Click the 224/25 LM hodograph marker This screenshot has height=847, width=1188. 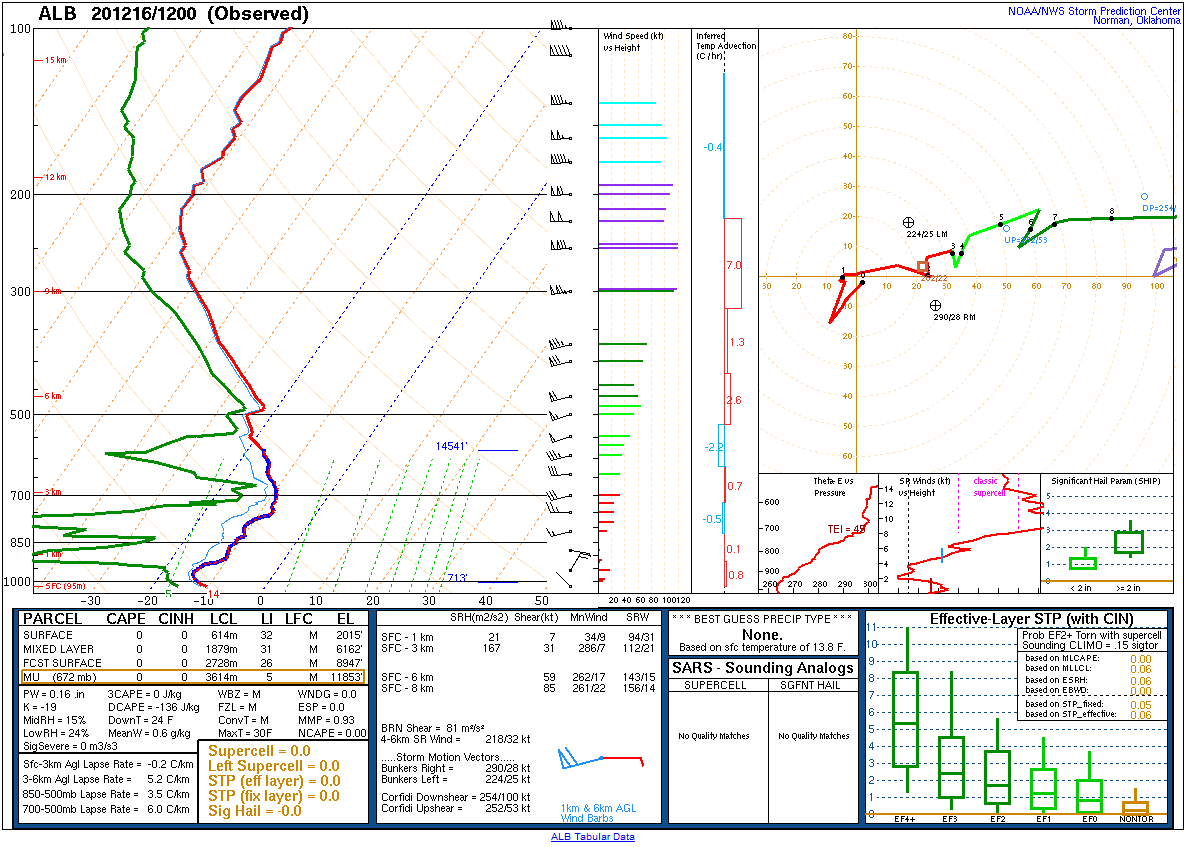[x=909, y=223]
